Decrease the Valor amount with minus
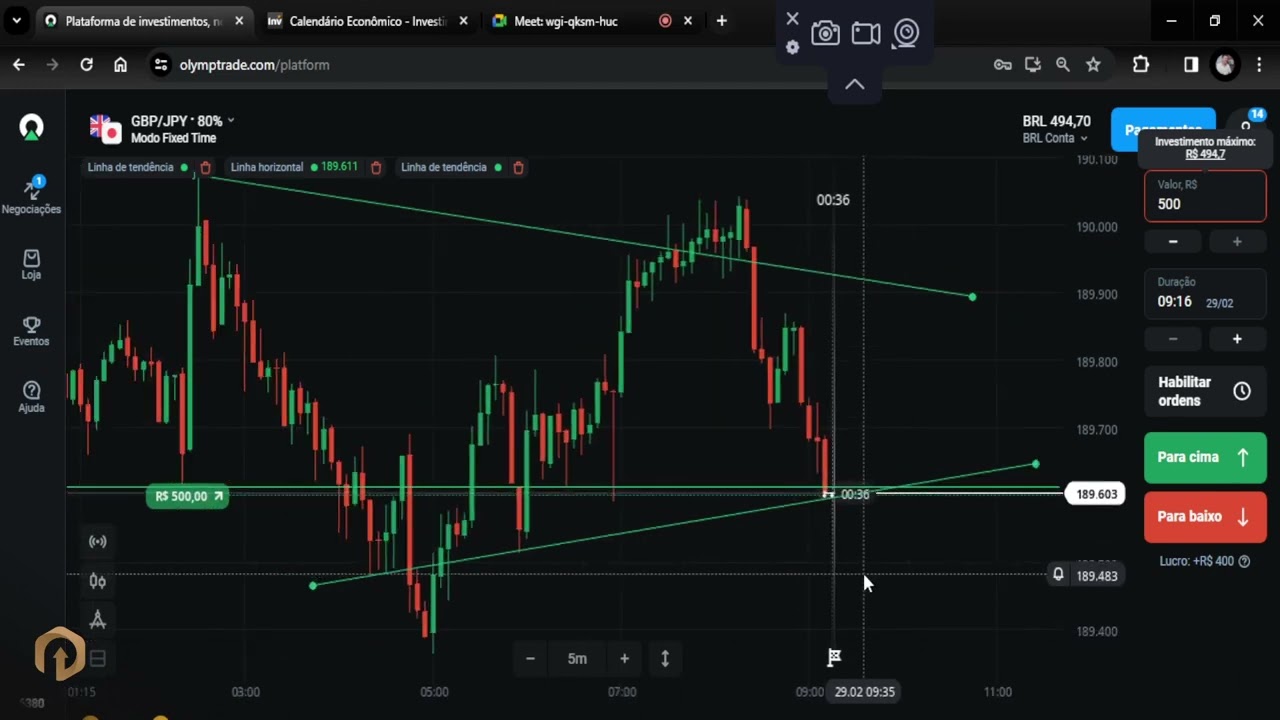1280x720 pixels. point(1173,242)
